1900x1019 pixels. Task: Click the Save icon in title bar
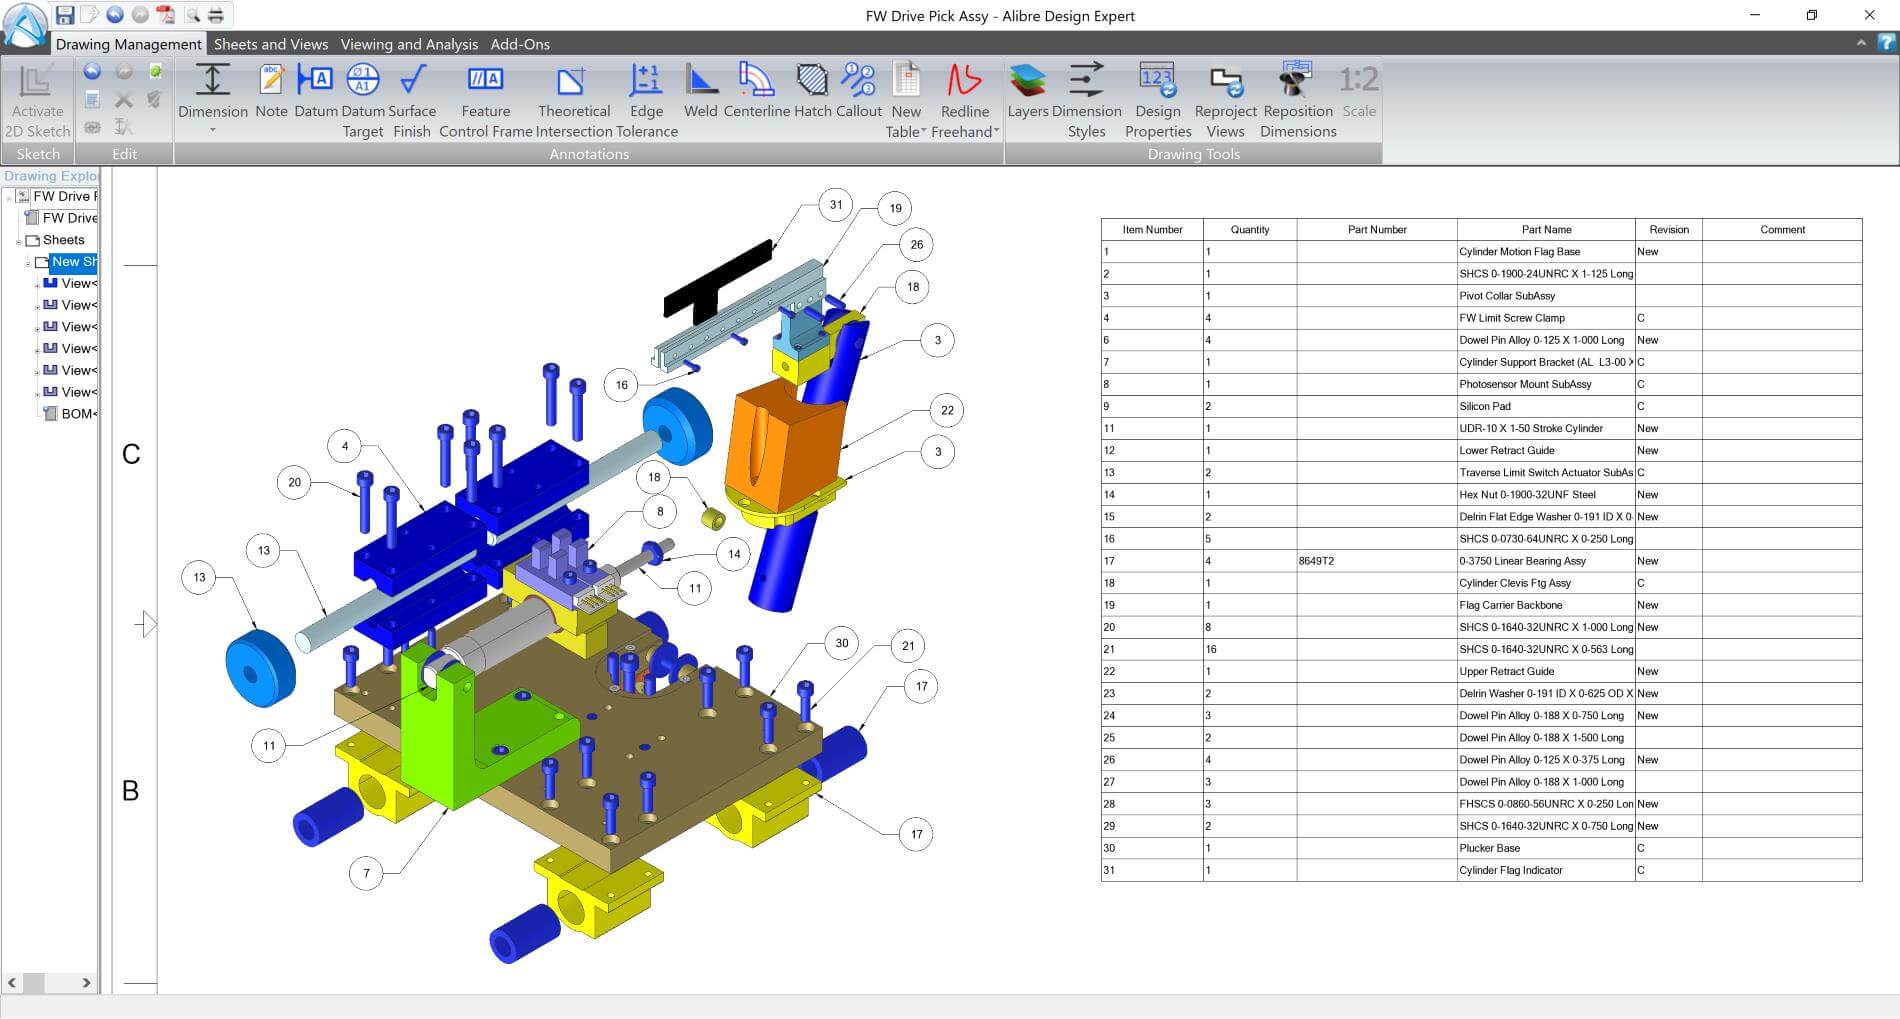click(65, 15)
